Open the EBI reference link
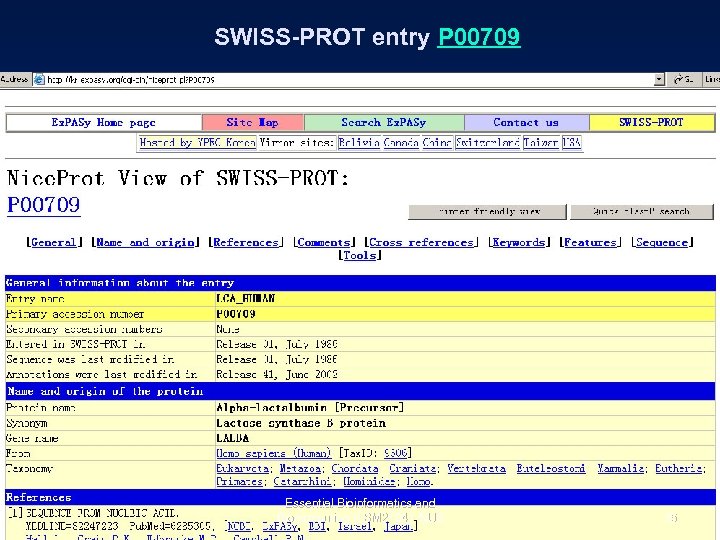This screenshot has width=720, height=540. click(317, 526)
